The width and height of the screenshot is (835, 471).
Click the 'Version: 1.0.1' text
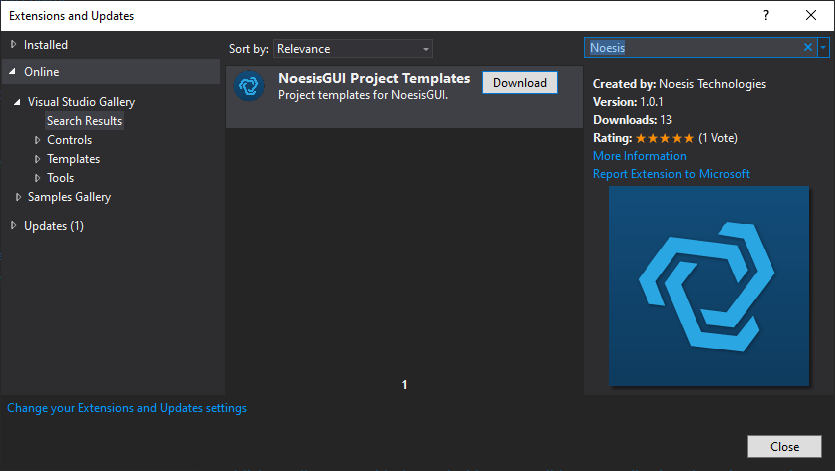coord(628,102)
